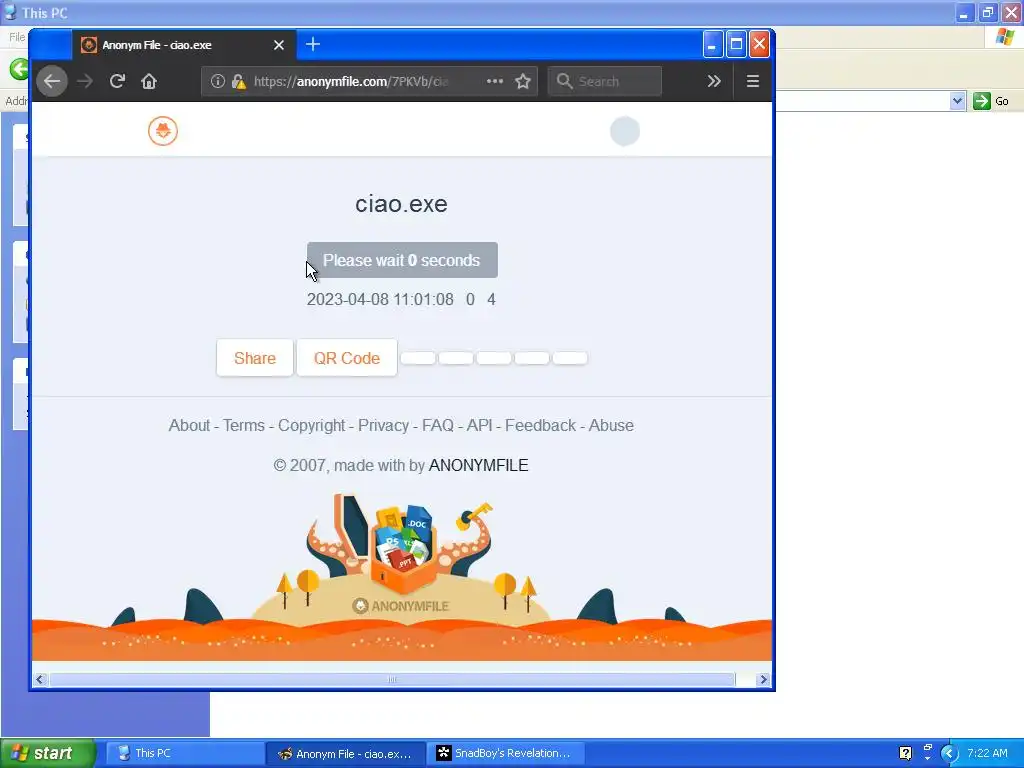Image resolution: width=1024 pixels, height=768 pixels.
Task: Click the ciao.exe file name heading
Action: tap(401, 204)
